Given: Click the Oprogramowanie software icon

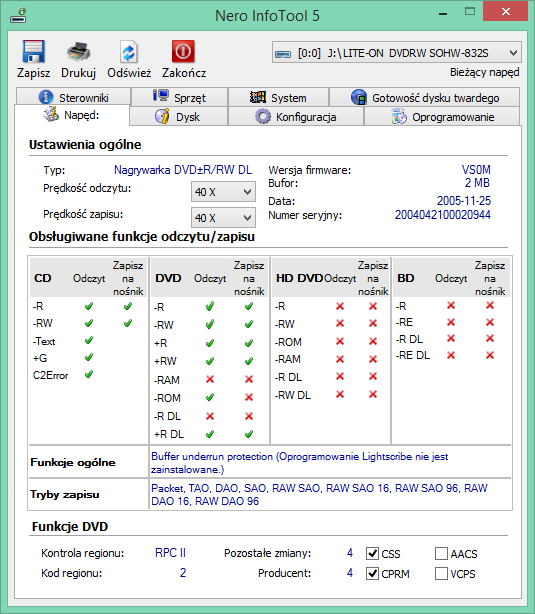Looking at the screenshot, I should coord(399,116).
